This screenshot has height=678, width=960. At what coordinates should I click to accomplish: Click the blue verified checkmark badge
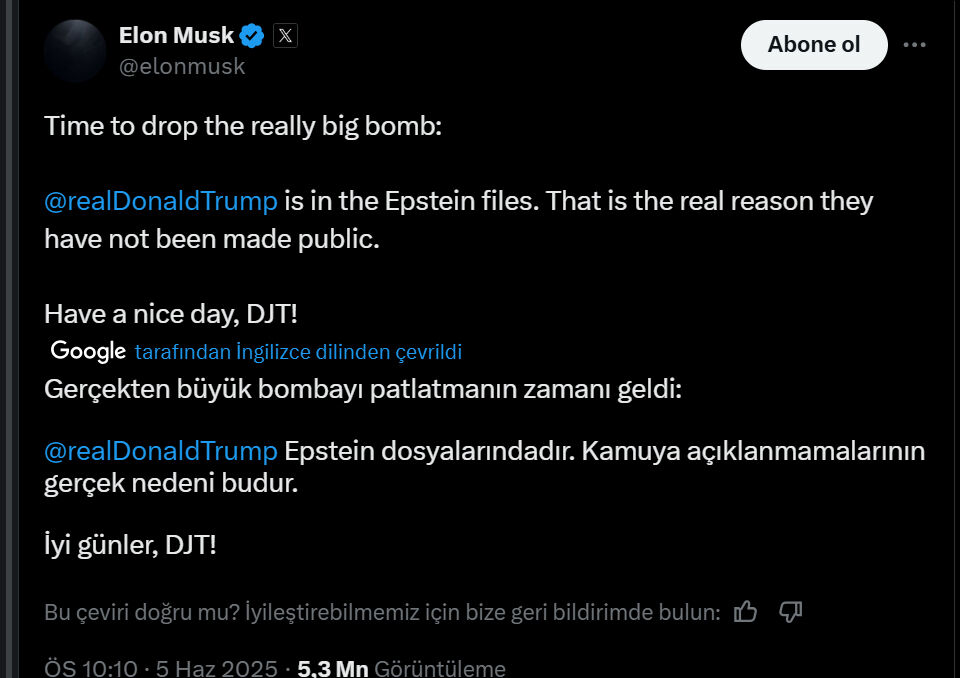point(252,37)
